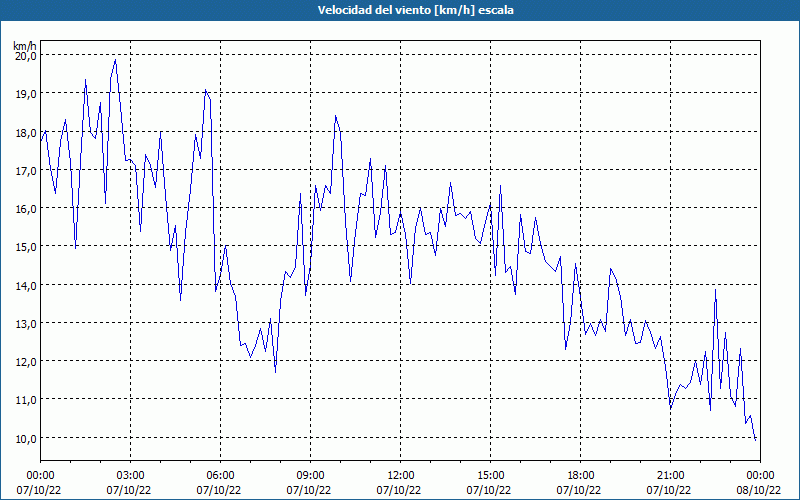Click the 17,0 y-axis label
The image size is (800, 500).
[26, 170]
